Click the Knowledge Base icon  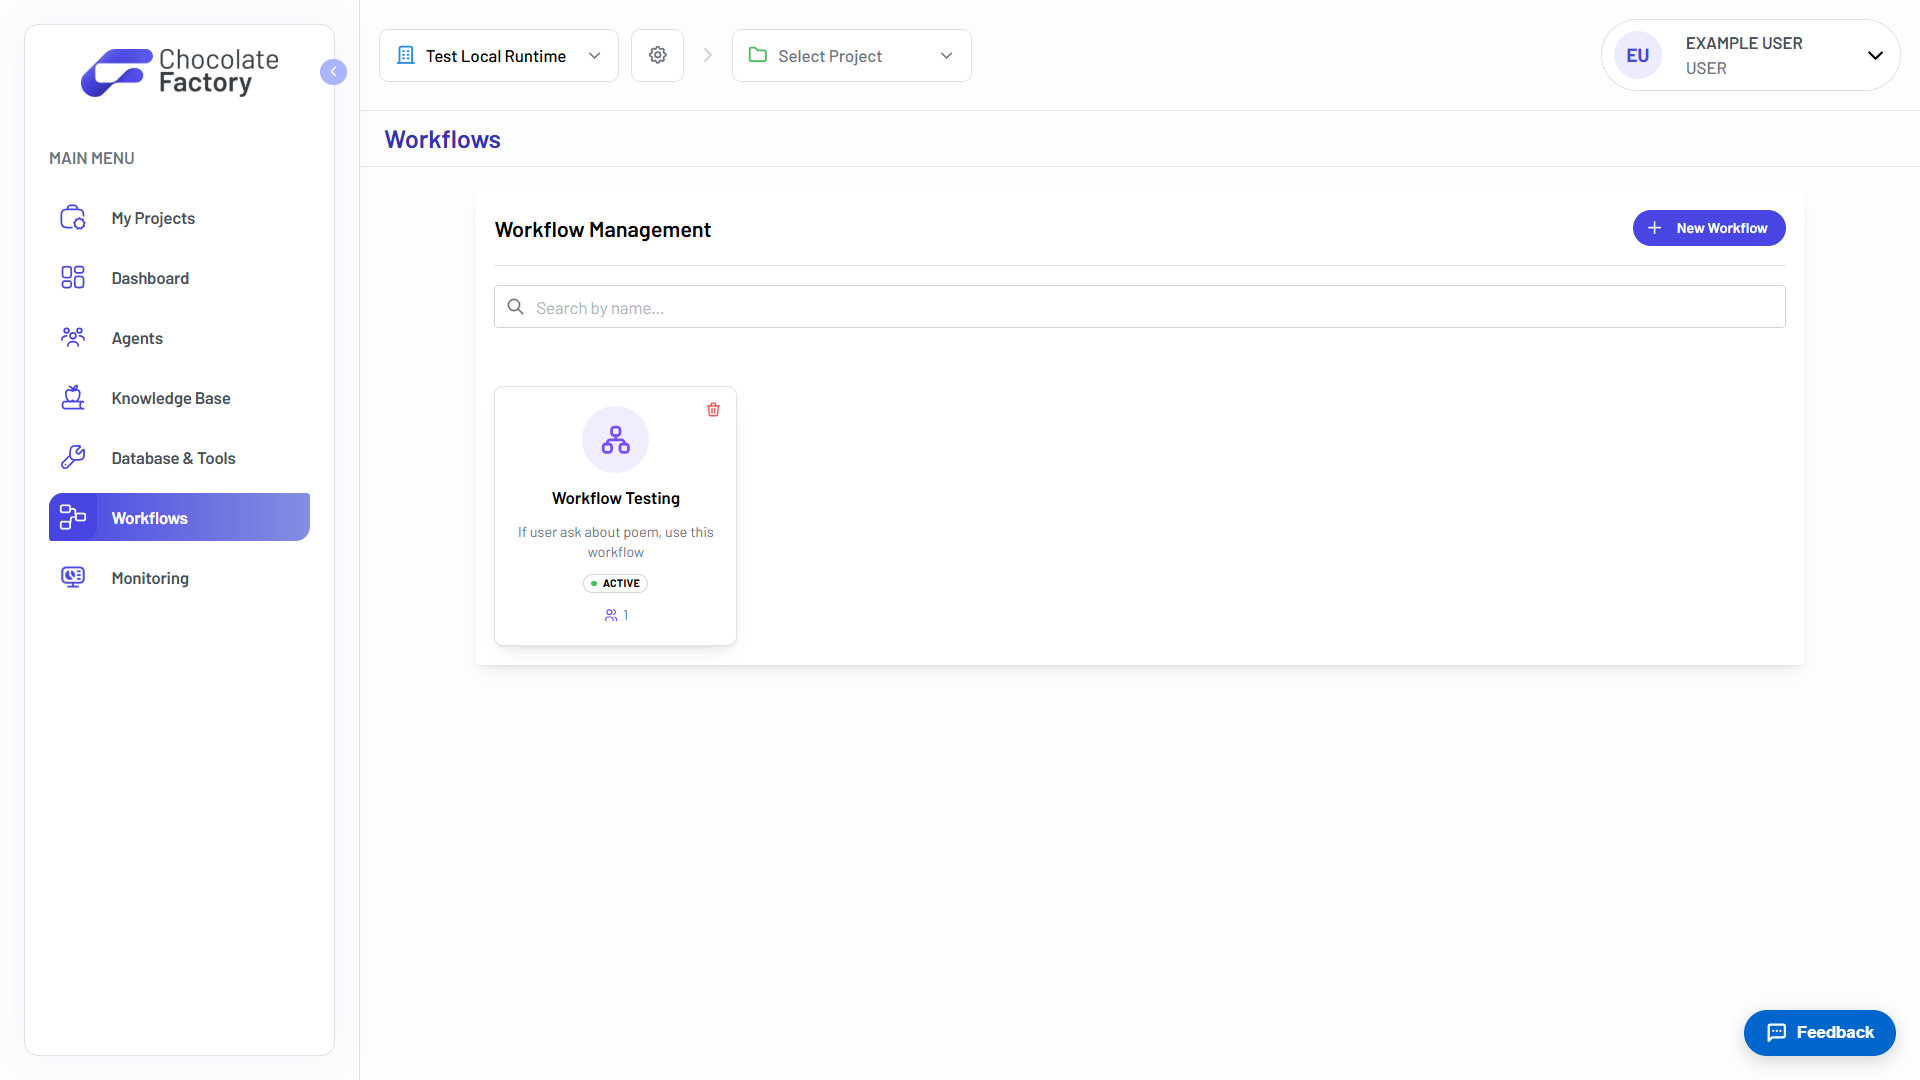pyautogui.click(x=73, y=397)
